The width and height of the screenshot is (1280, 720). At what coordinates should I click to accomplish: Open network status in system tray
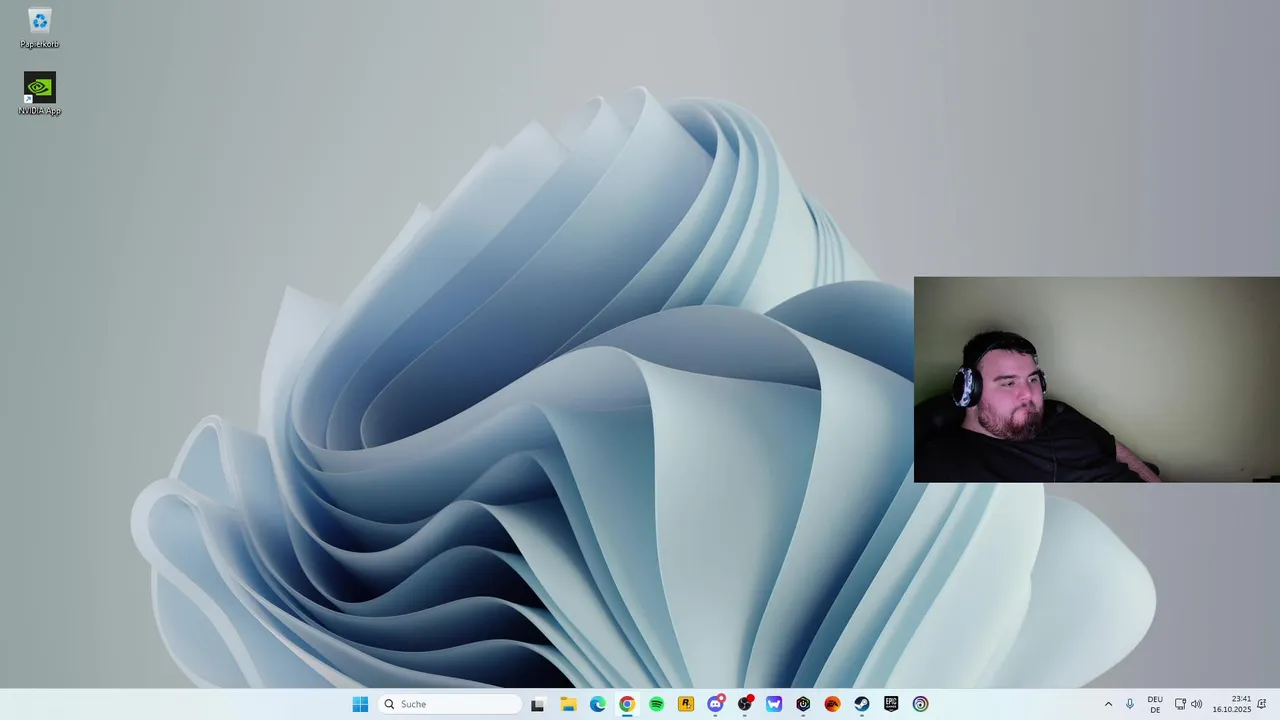click(x=1180, y=704)
